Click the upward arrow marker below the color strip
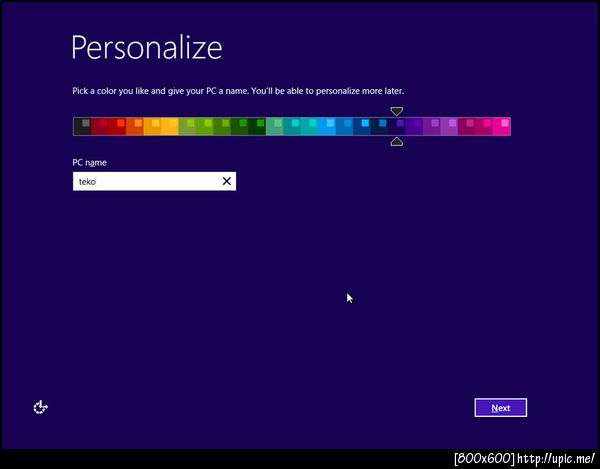600x469 pixels. [397, 142]
